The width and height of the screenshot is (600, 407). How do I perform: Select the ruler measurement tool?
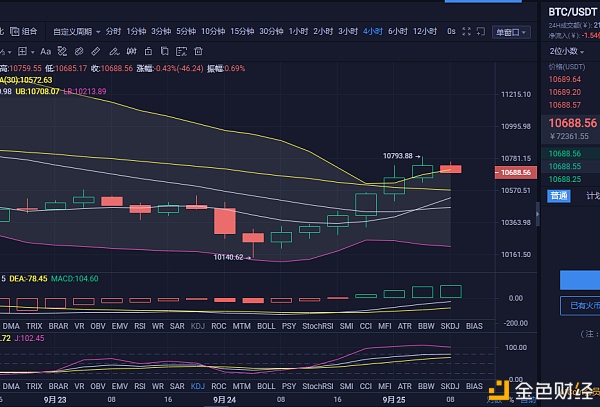click(96, 51)
